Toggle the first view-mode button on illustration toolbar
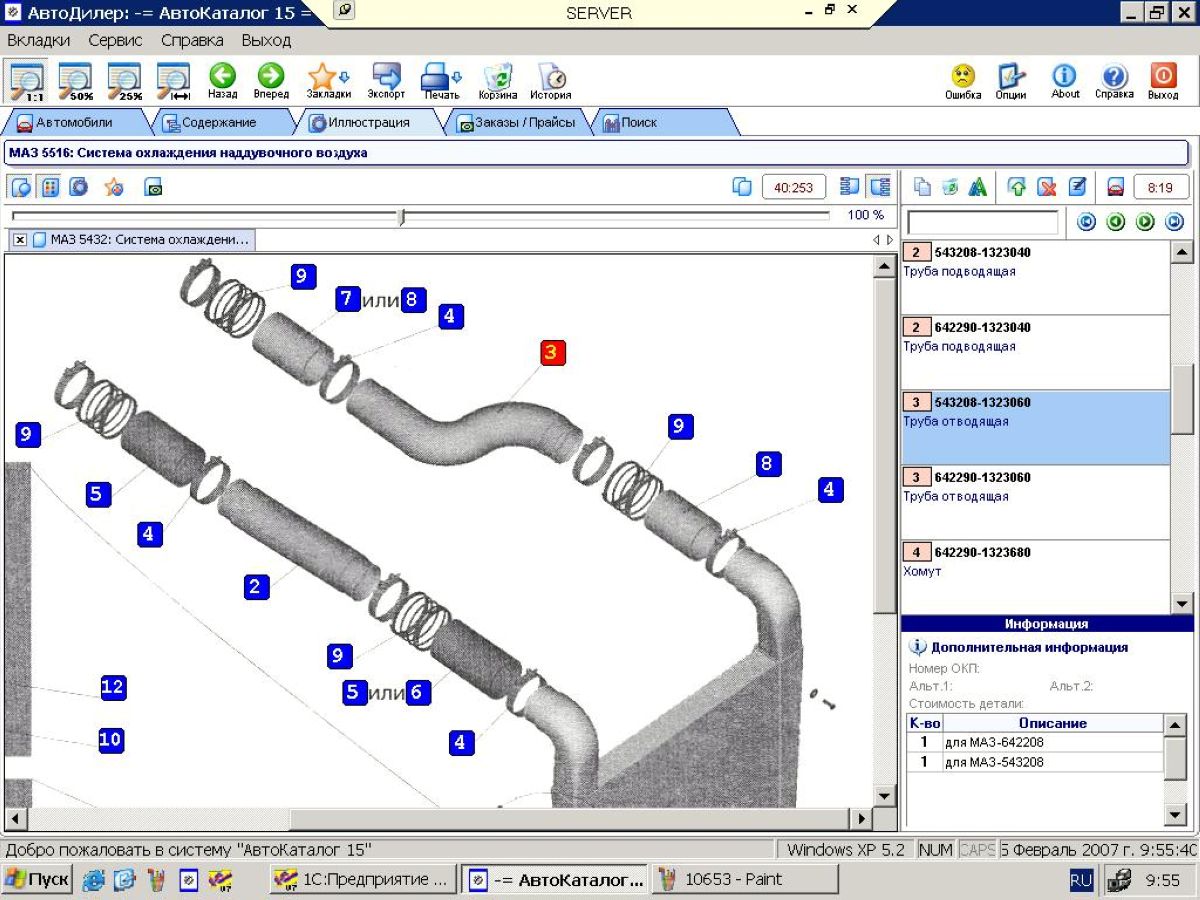The height and width of the screenshot is (900, 1200). [x=21, y=187]
